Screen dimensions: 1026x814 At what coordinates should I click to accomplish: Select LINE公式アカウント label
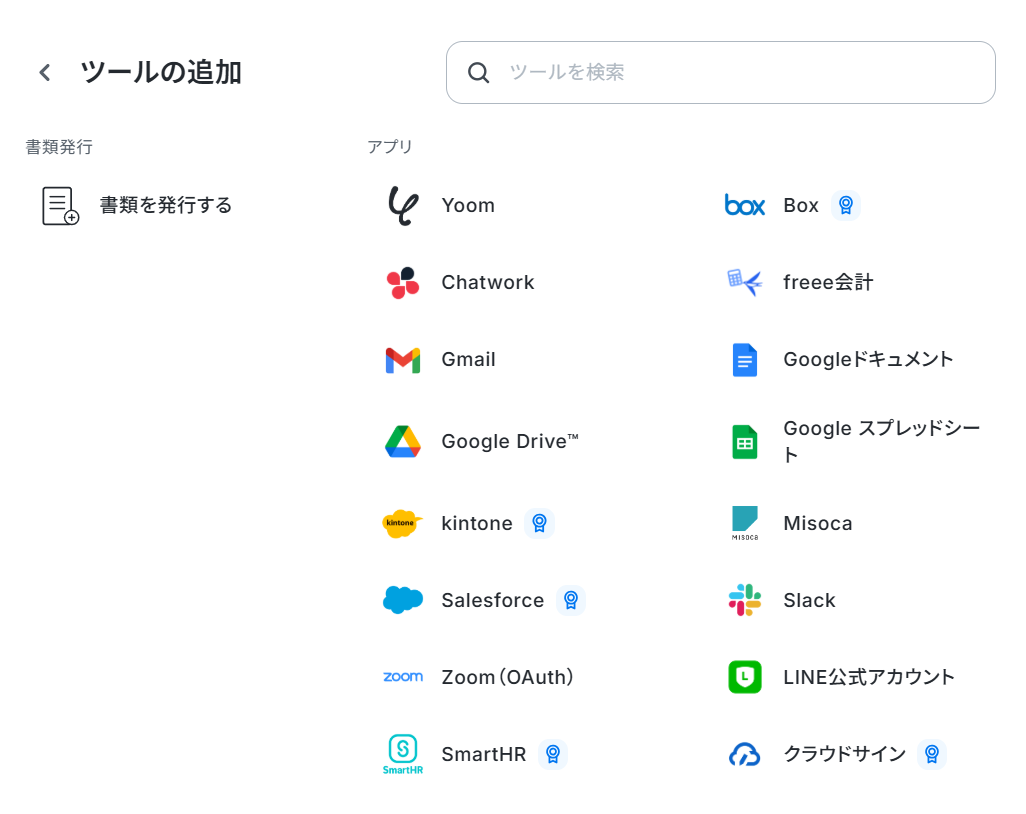869,677
